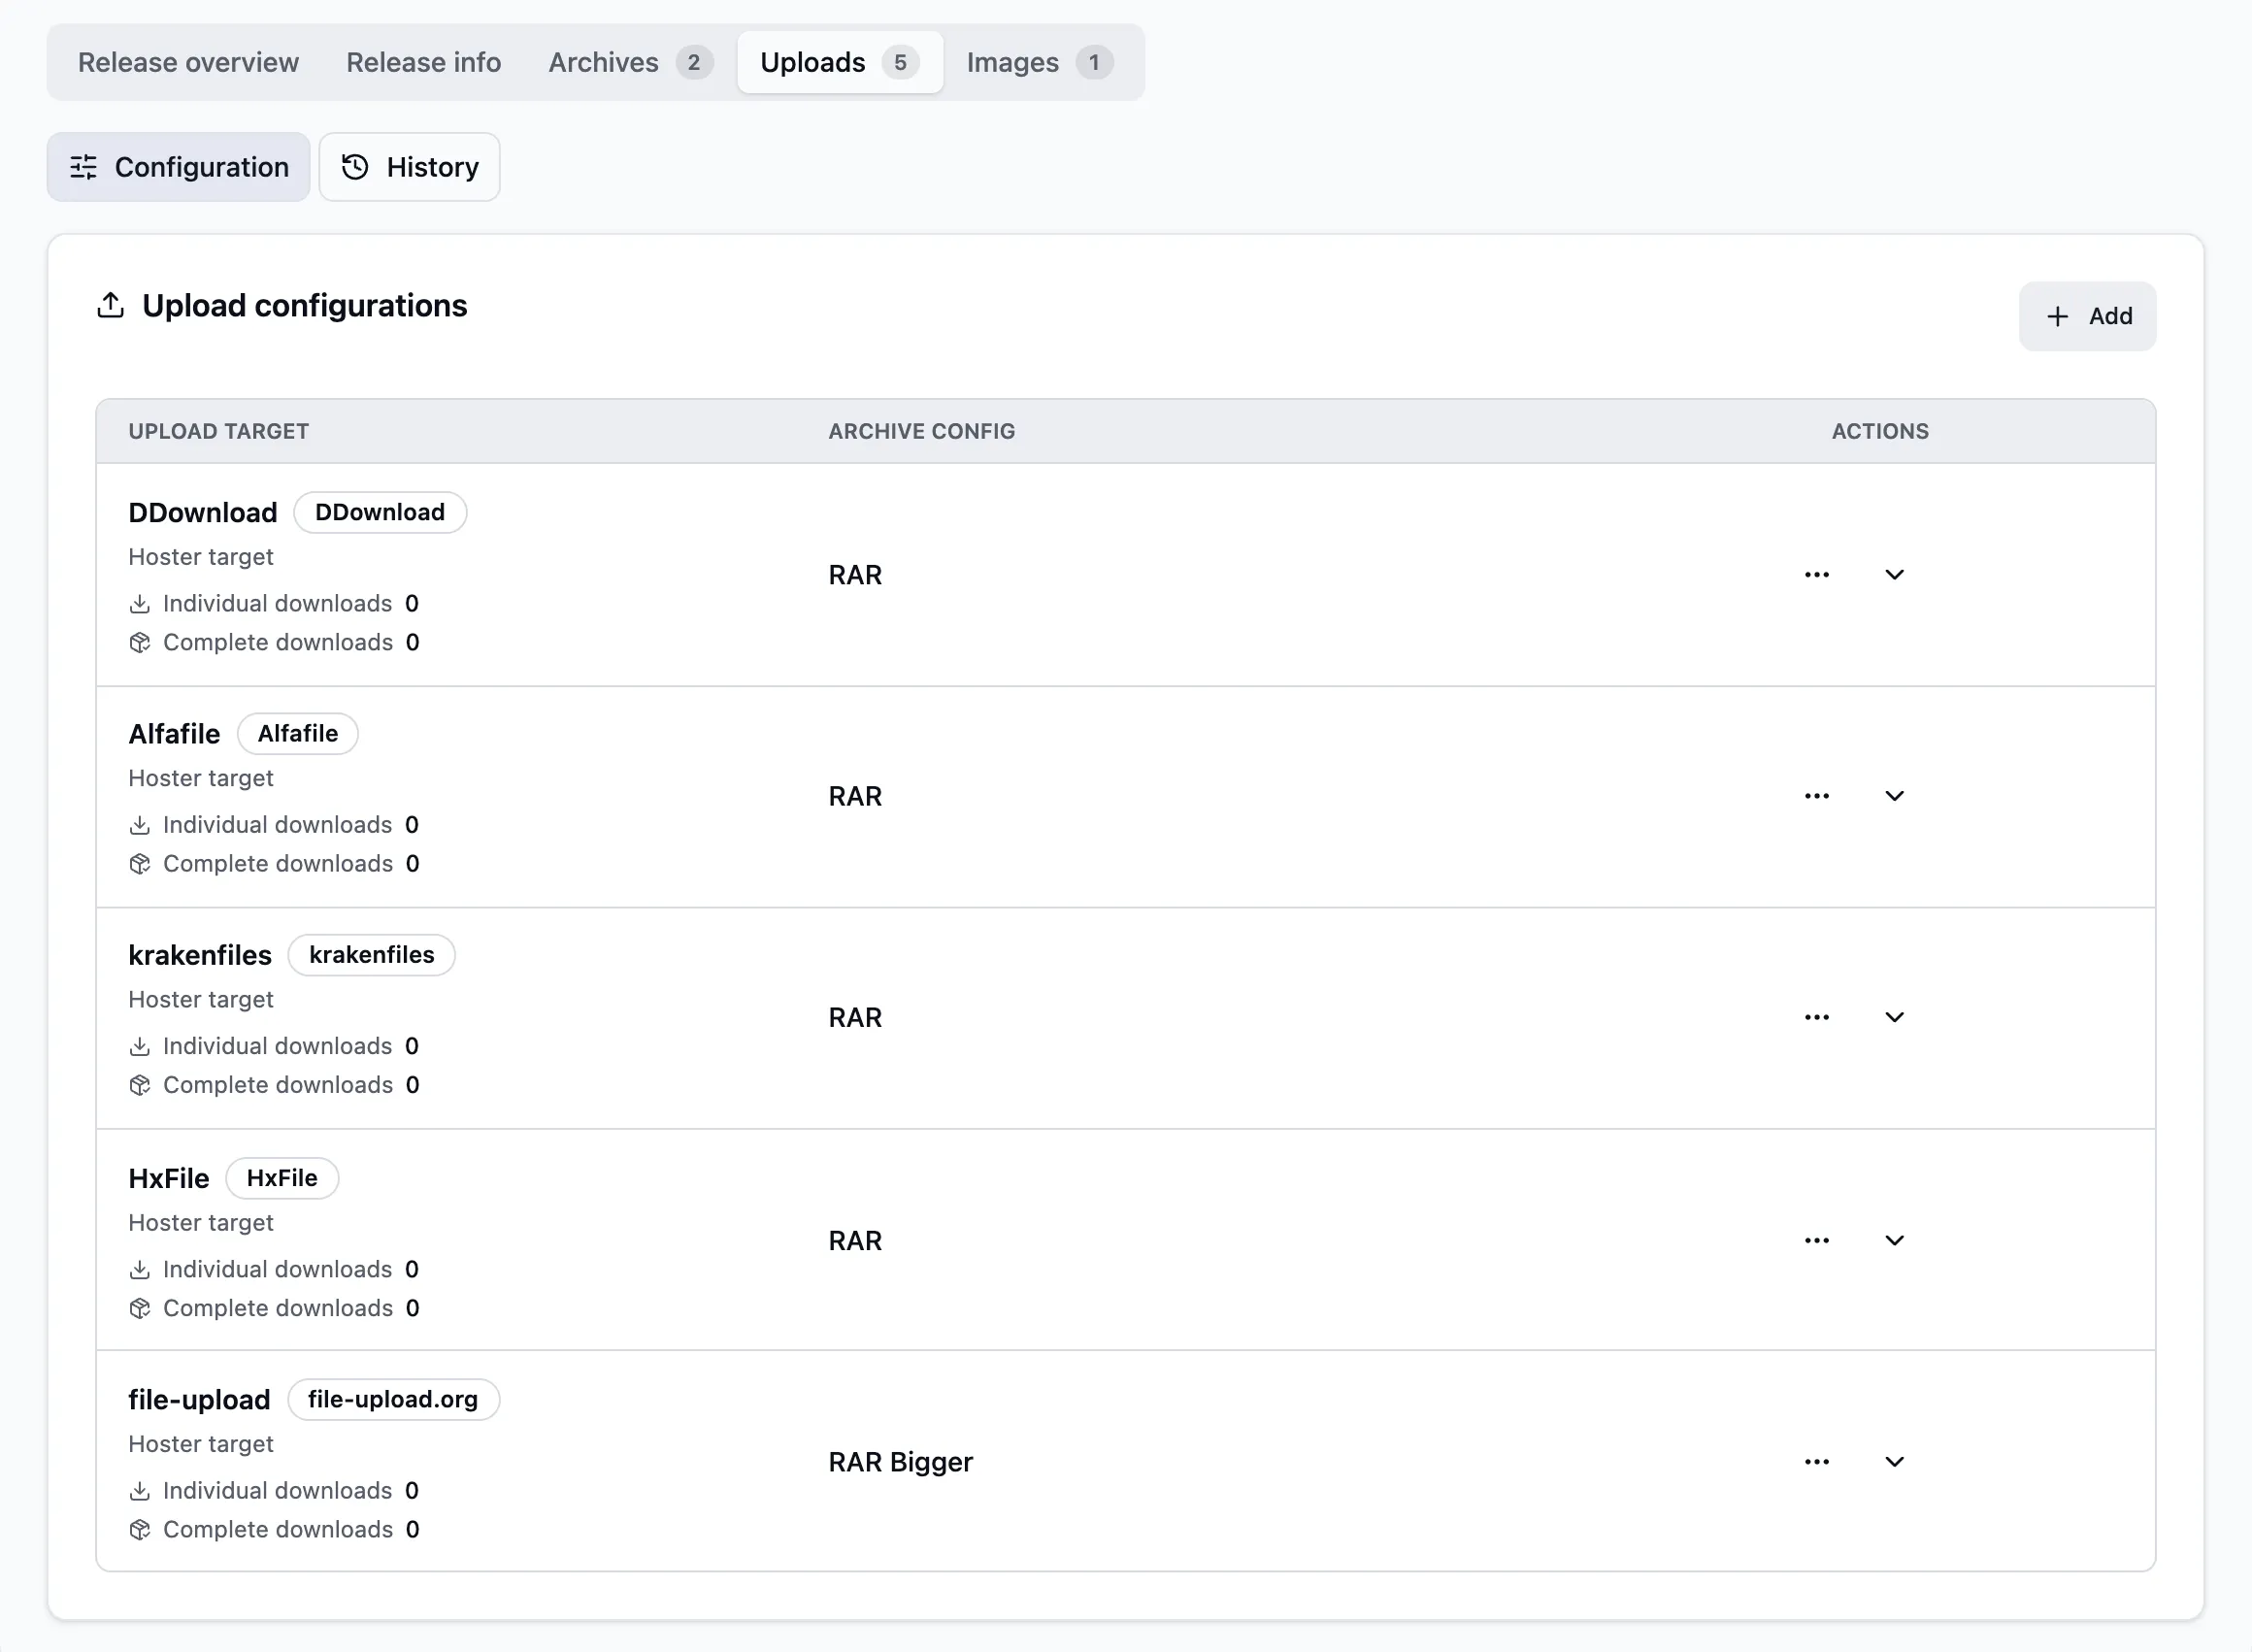Switch to the Release overview tab

[188, 62]
